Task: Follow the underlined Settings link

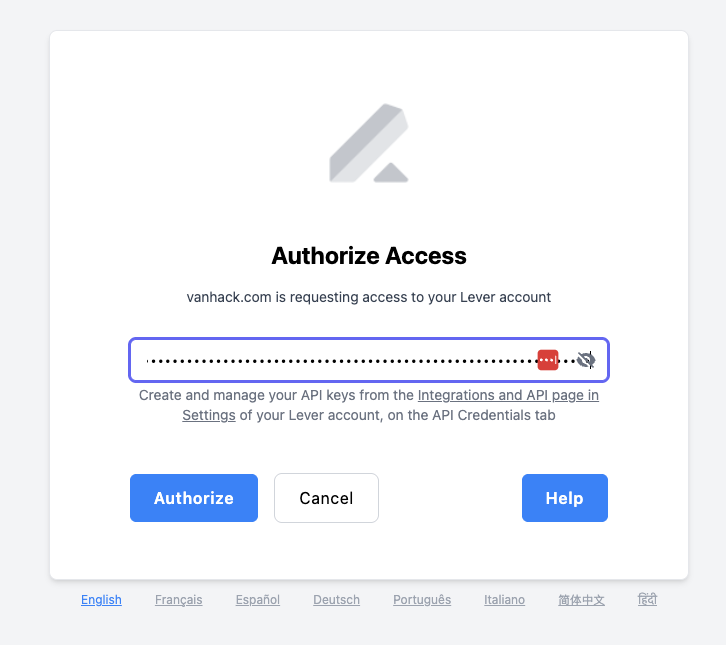Action: [209, 415]
